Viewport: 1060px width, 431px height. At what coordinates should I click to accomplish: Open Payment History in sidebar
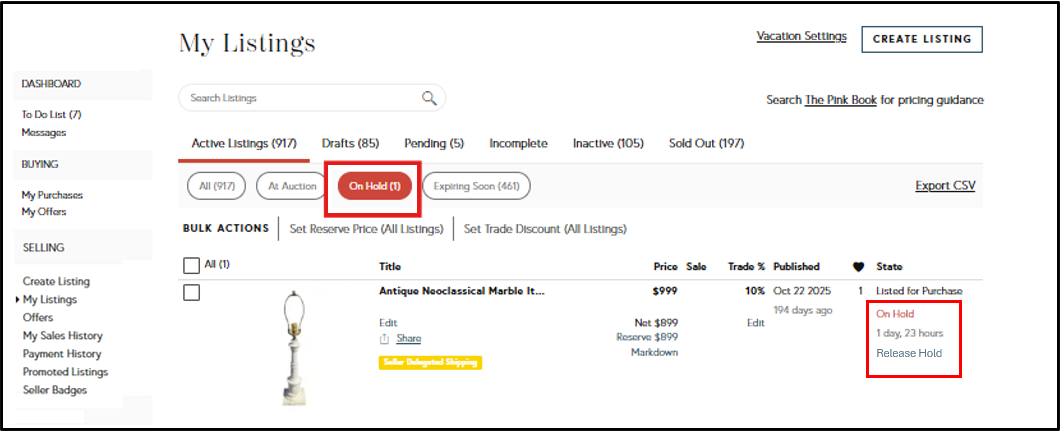click(62, 353)
